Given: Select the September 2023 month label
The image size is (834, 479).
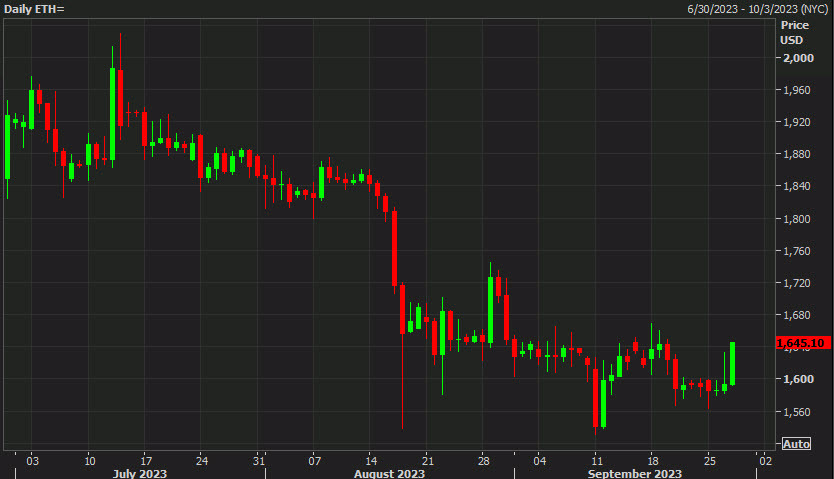Looking at the screenshot, I should (x=635, y=473).
